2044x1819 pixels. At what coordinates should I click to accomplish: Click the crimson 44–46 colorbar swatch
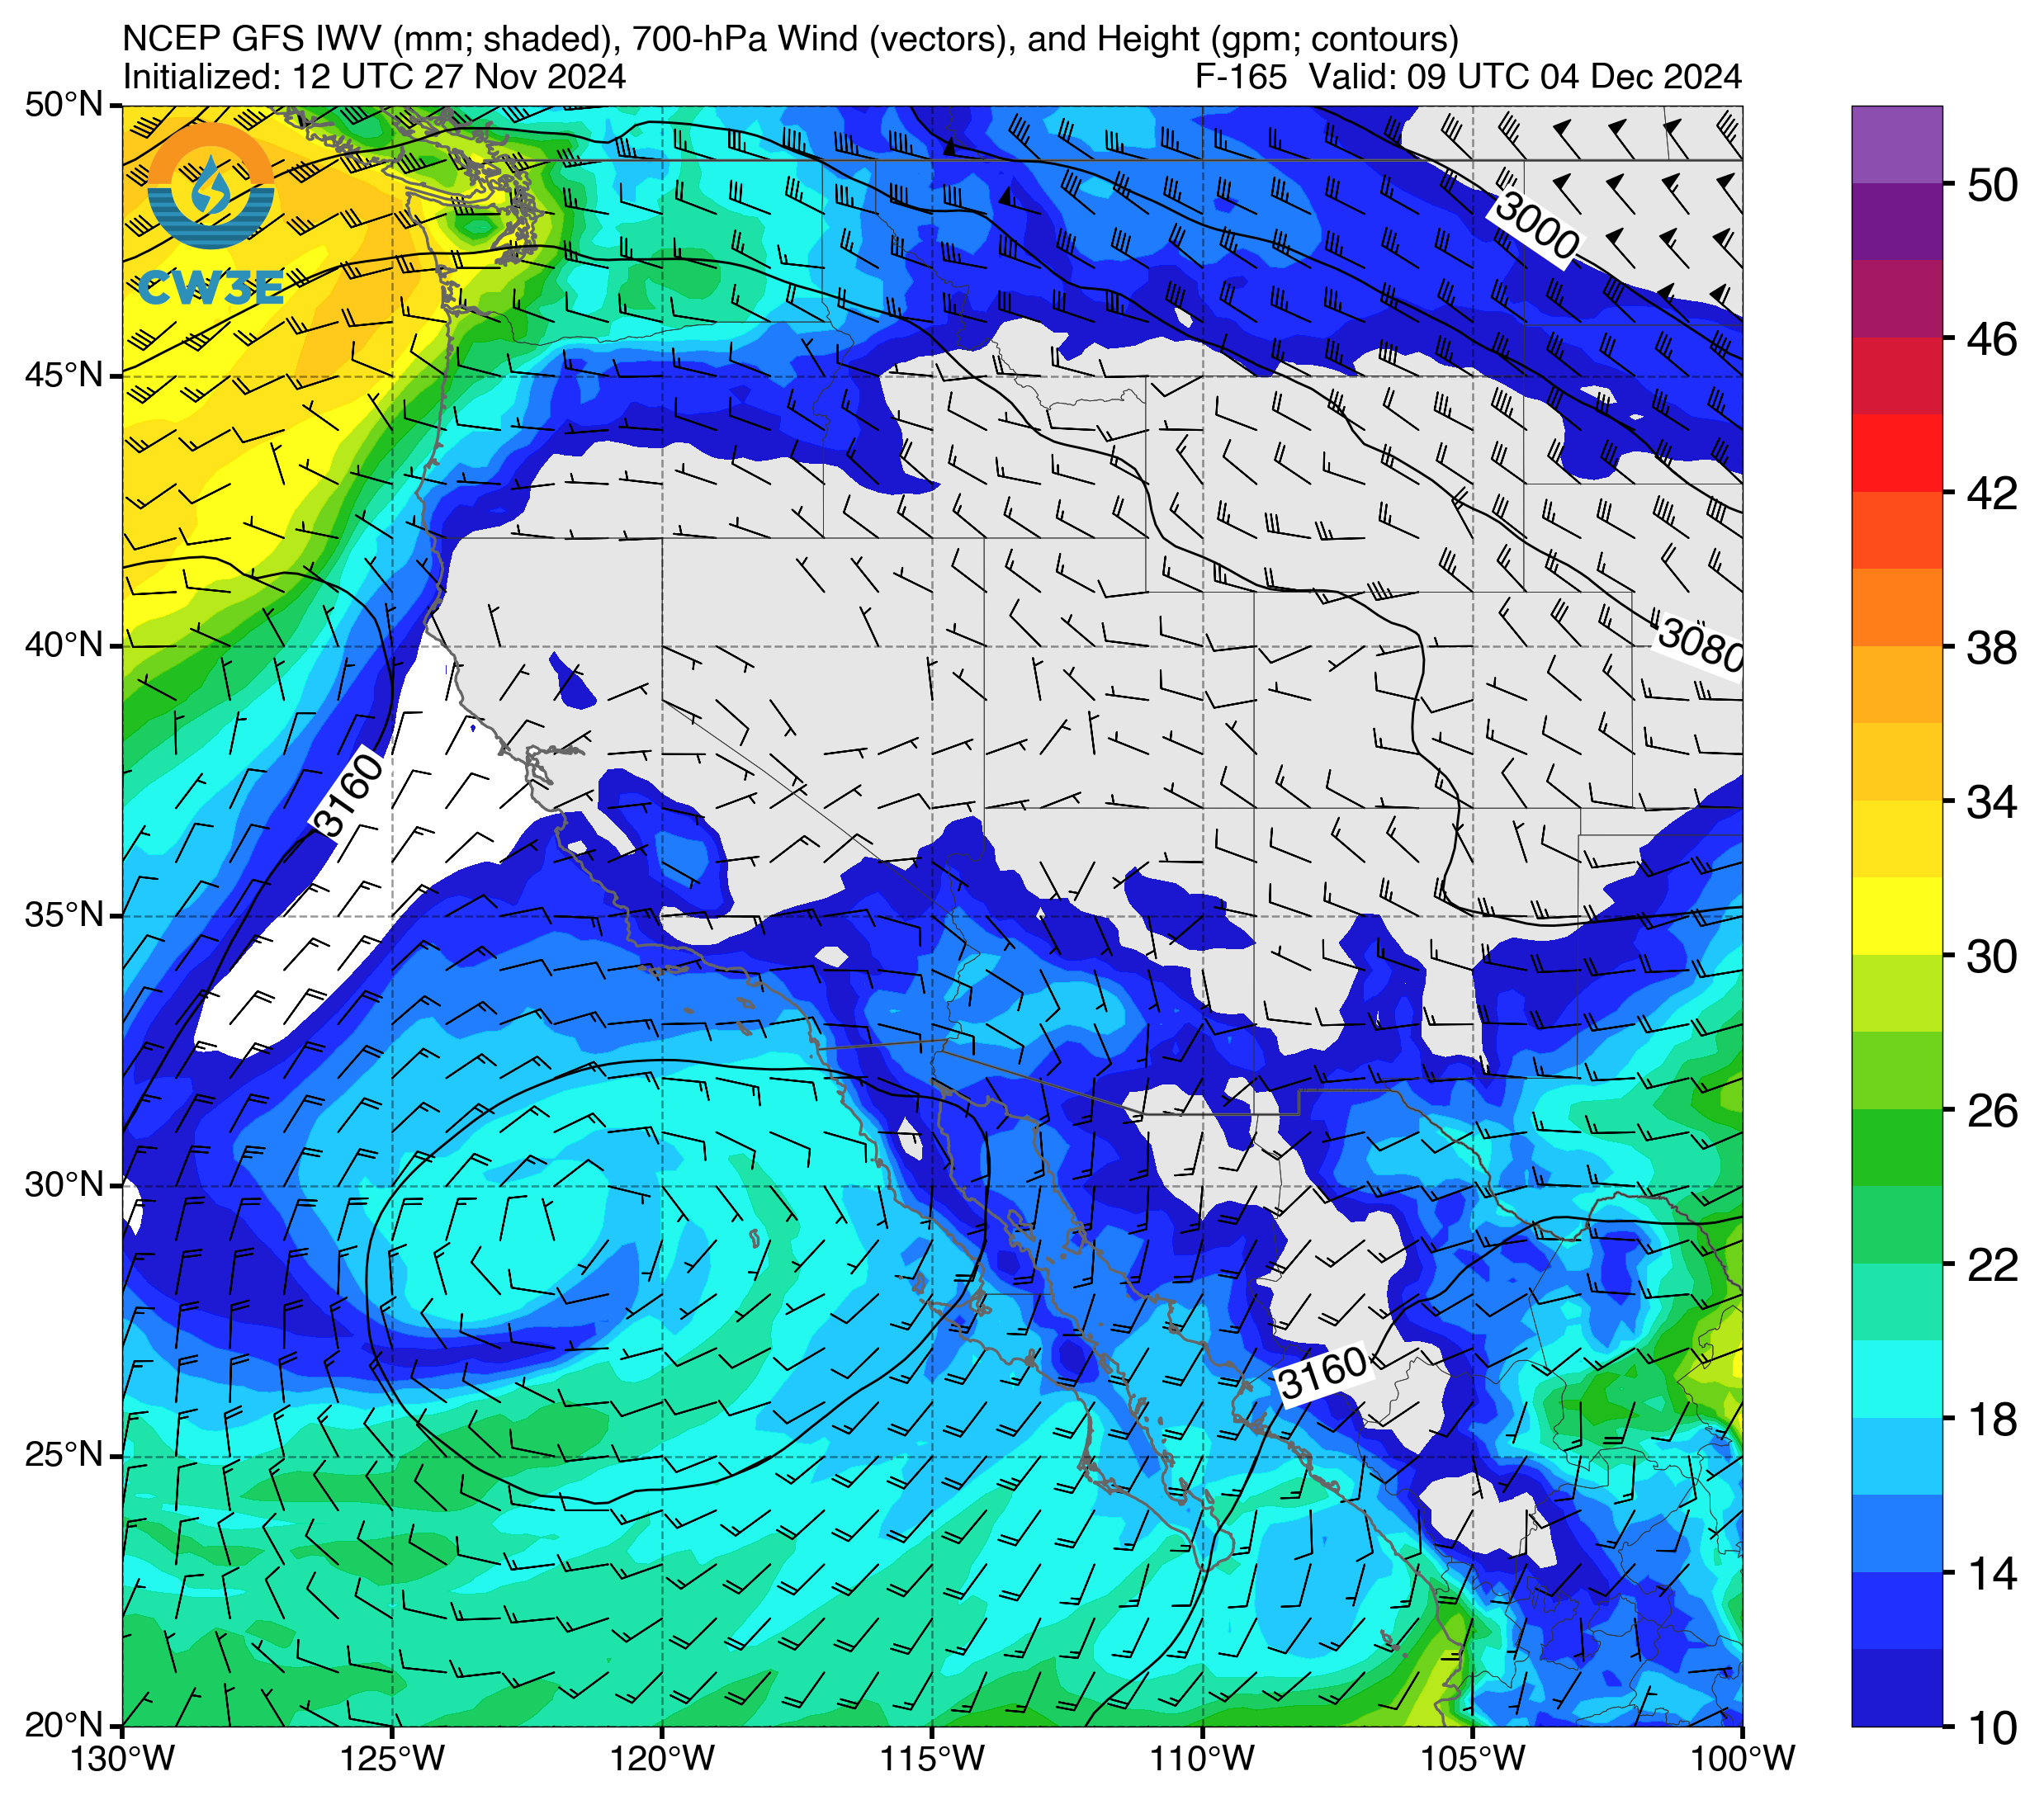point(1897,375)
